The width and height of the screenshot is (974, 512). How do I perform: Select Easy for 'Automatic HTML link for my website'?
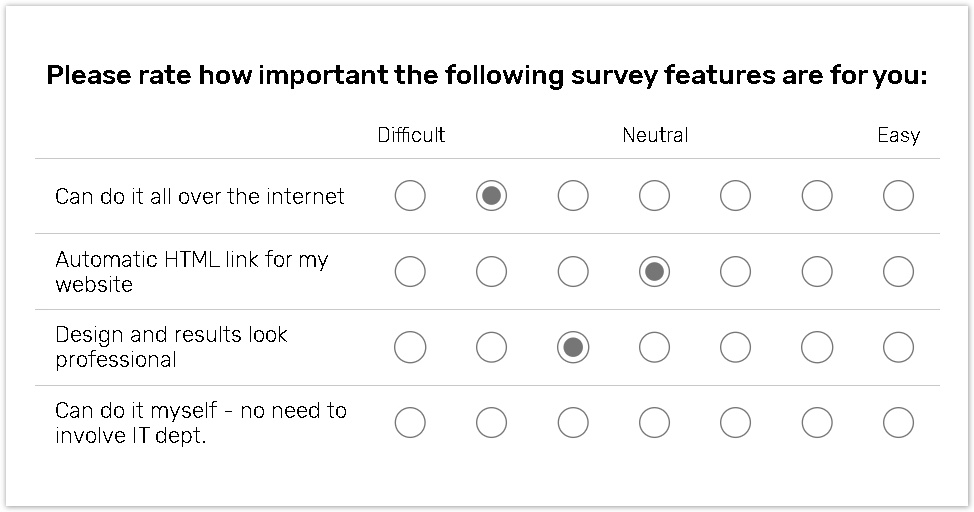tap(898, 271)
